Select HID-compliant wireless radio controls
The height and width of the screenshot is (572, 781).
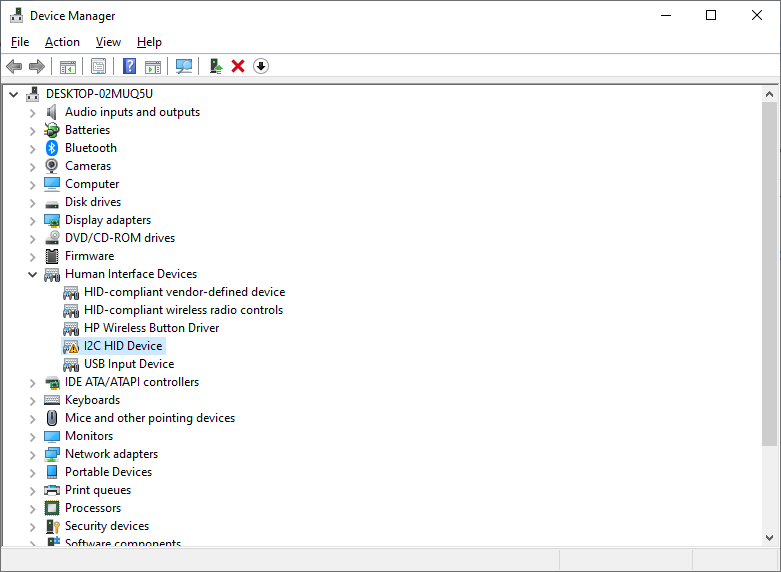click(x=183, y=310)
